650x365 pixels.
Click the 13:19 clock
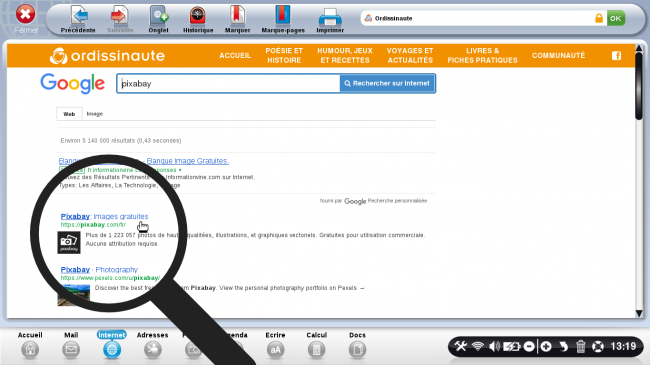pyautogui.click(x=623, y=346)
